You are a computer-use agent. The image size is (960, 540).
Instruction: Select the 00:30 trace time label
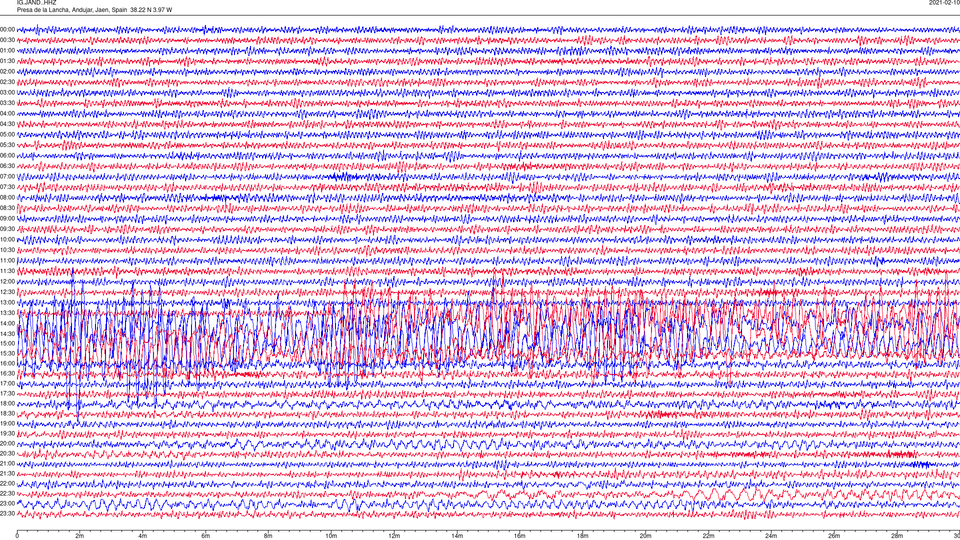(x=7, y=40)
